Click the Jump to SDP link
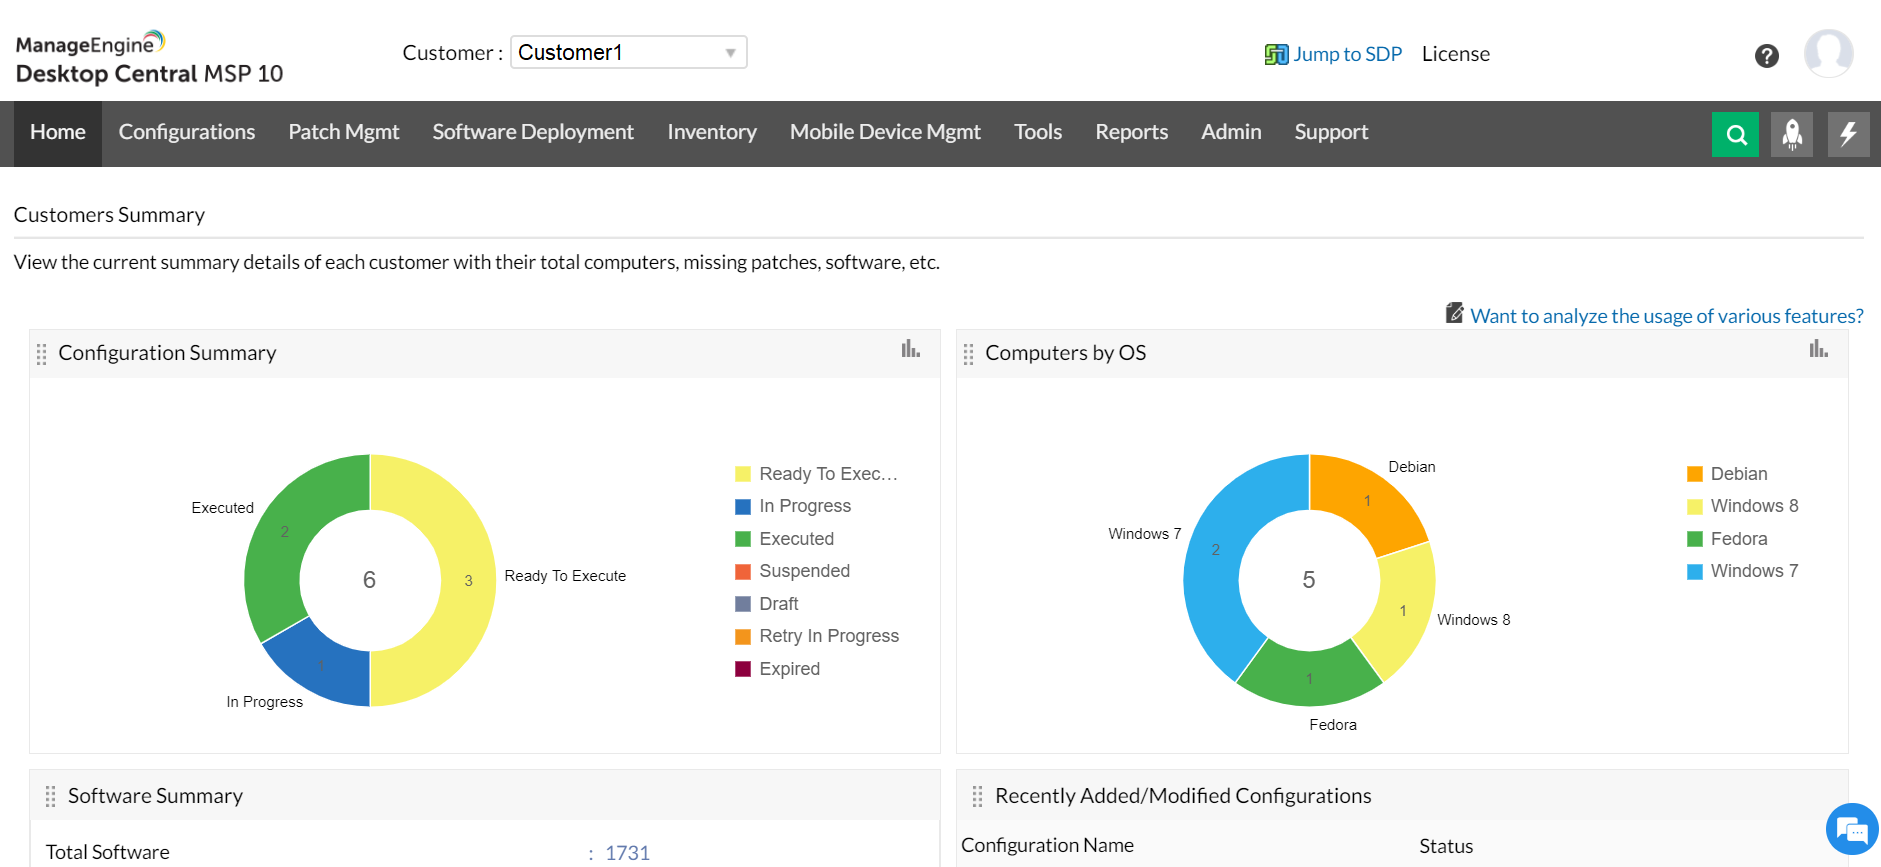The width and height of the screenshot is (1881, 867). point(1346,54)
